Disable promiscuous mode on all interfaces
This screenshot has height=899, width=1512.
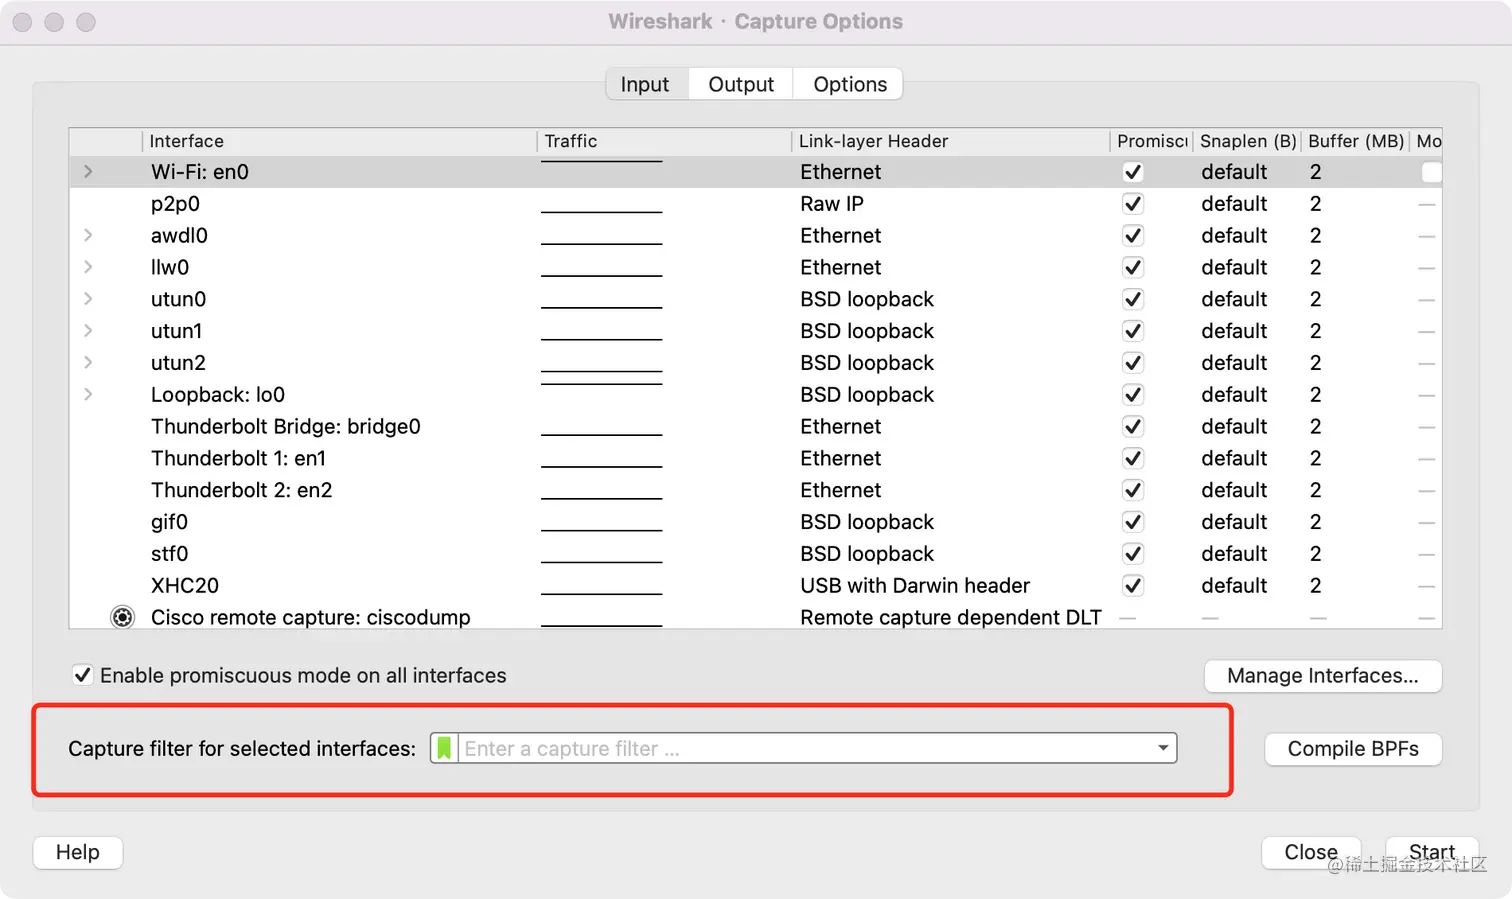coord(83,675)
